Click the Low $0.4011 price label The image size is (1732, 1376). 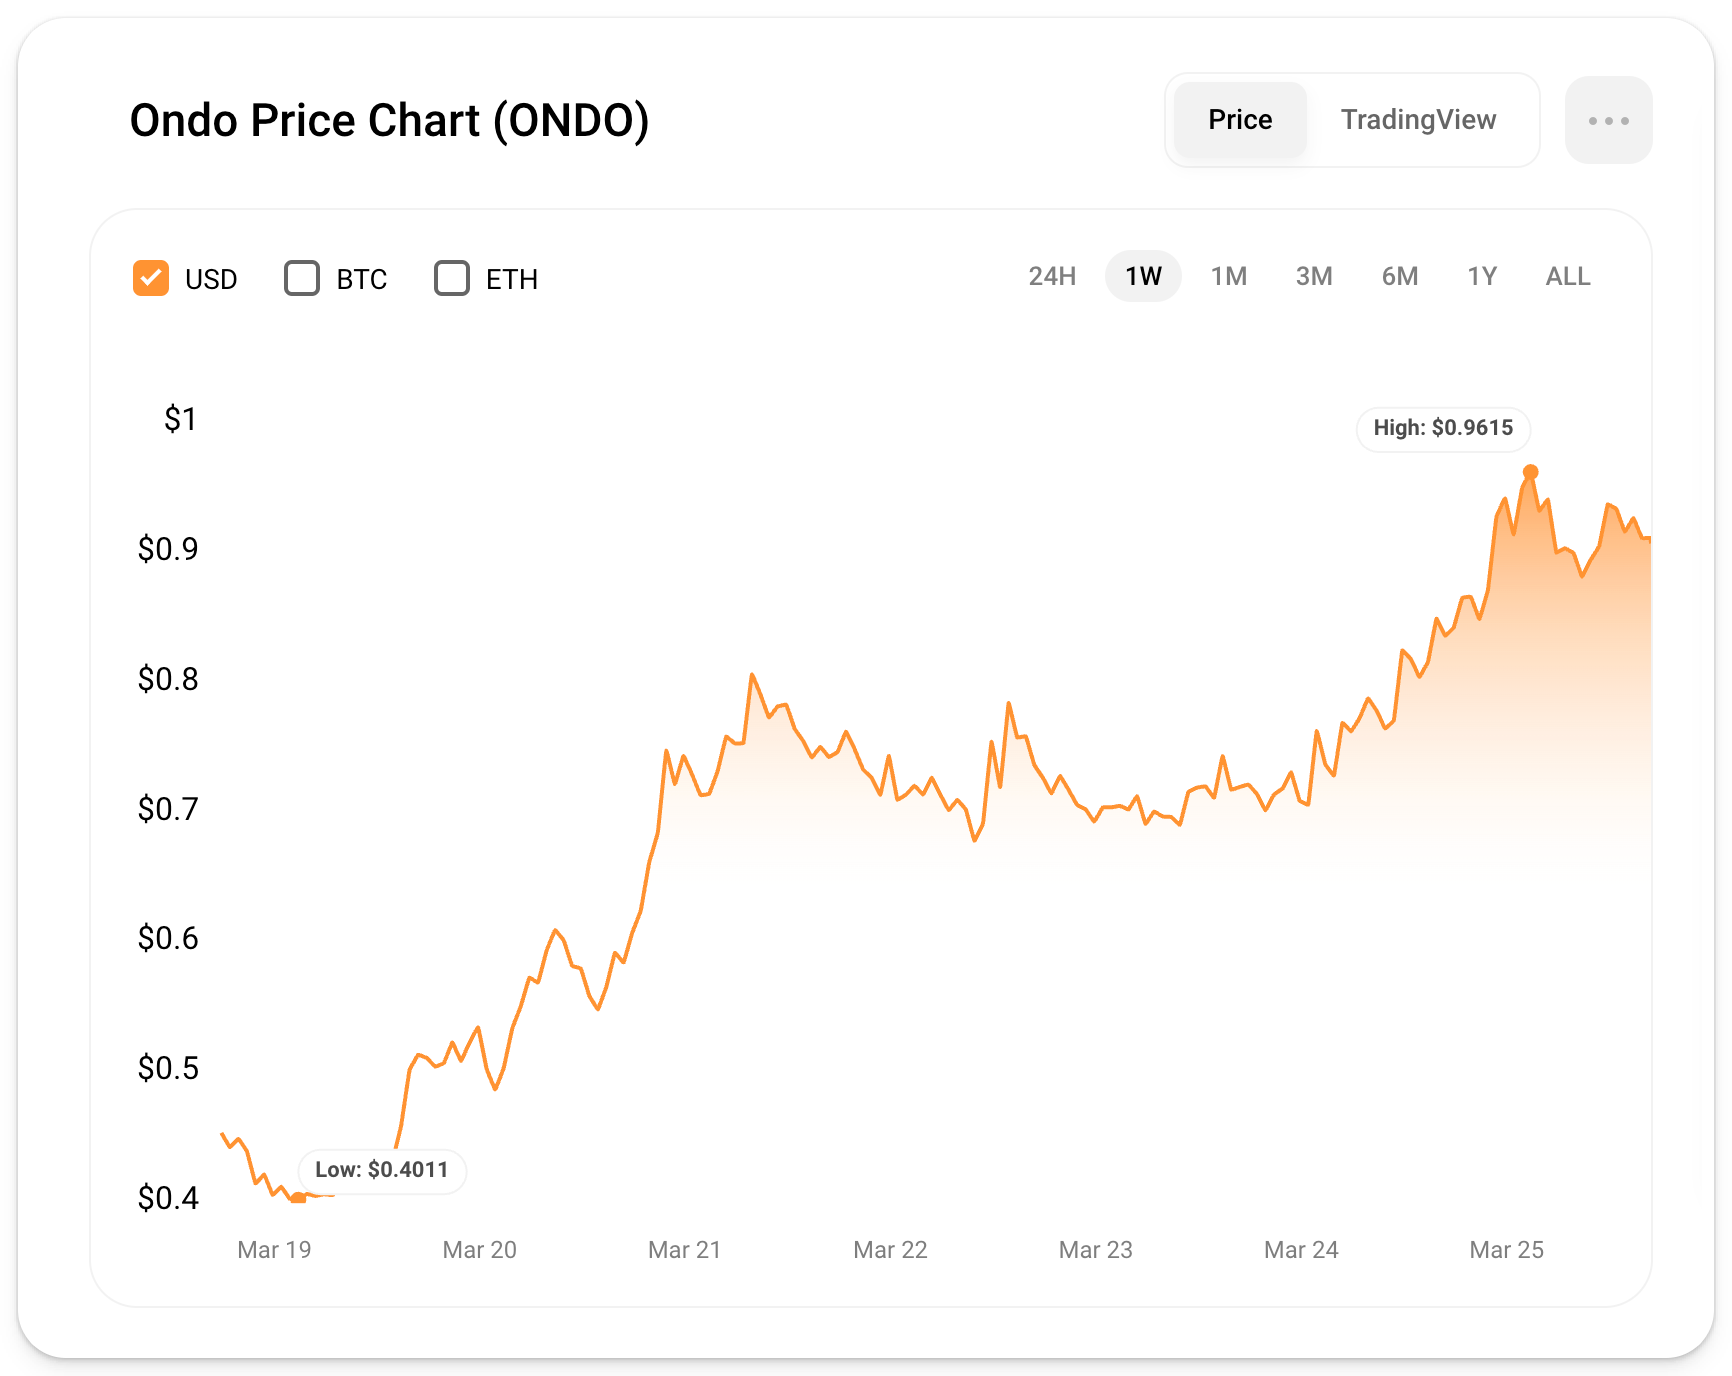pos(382,1170)
